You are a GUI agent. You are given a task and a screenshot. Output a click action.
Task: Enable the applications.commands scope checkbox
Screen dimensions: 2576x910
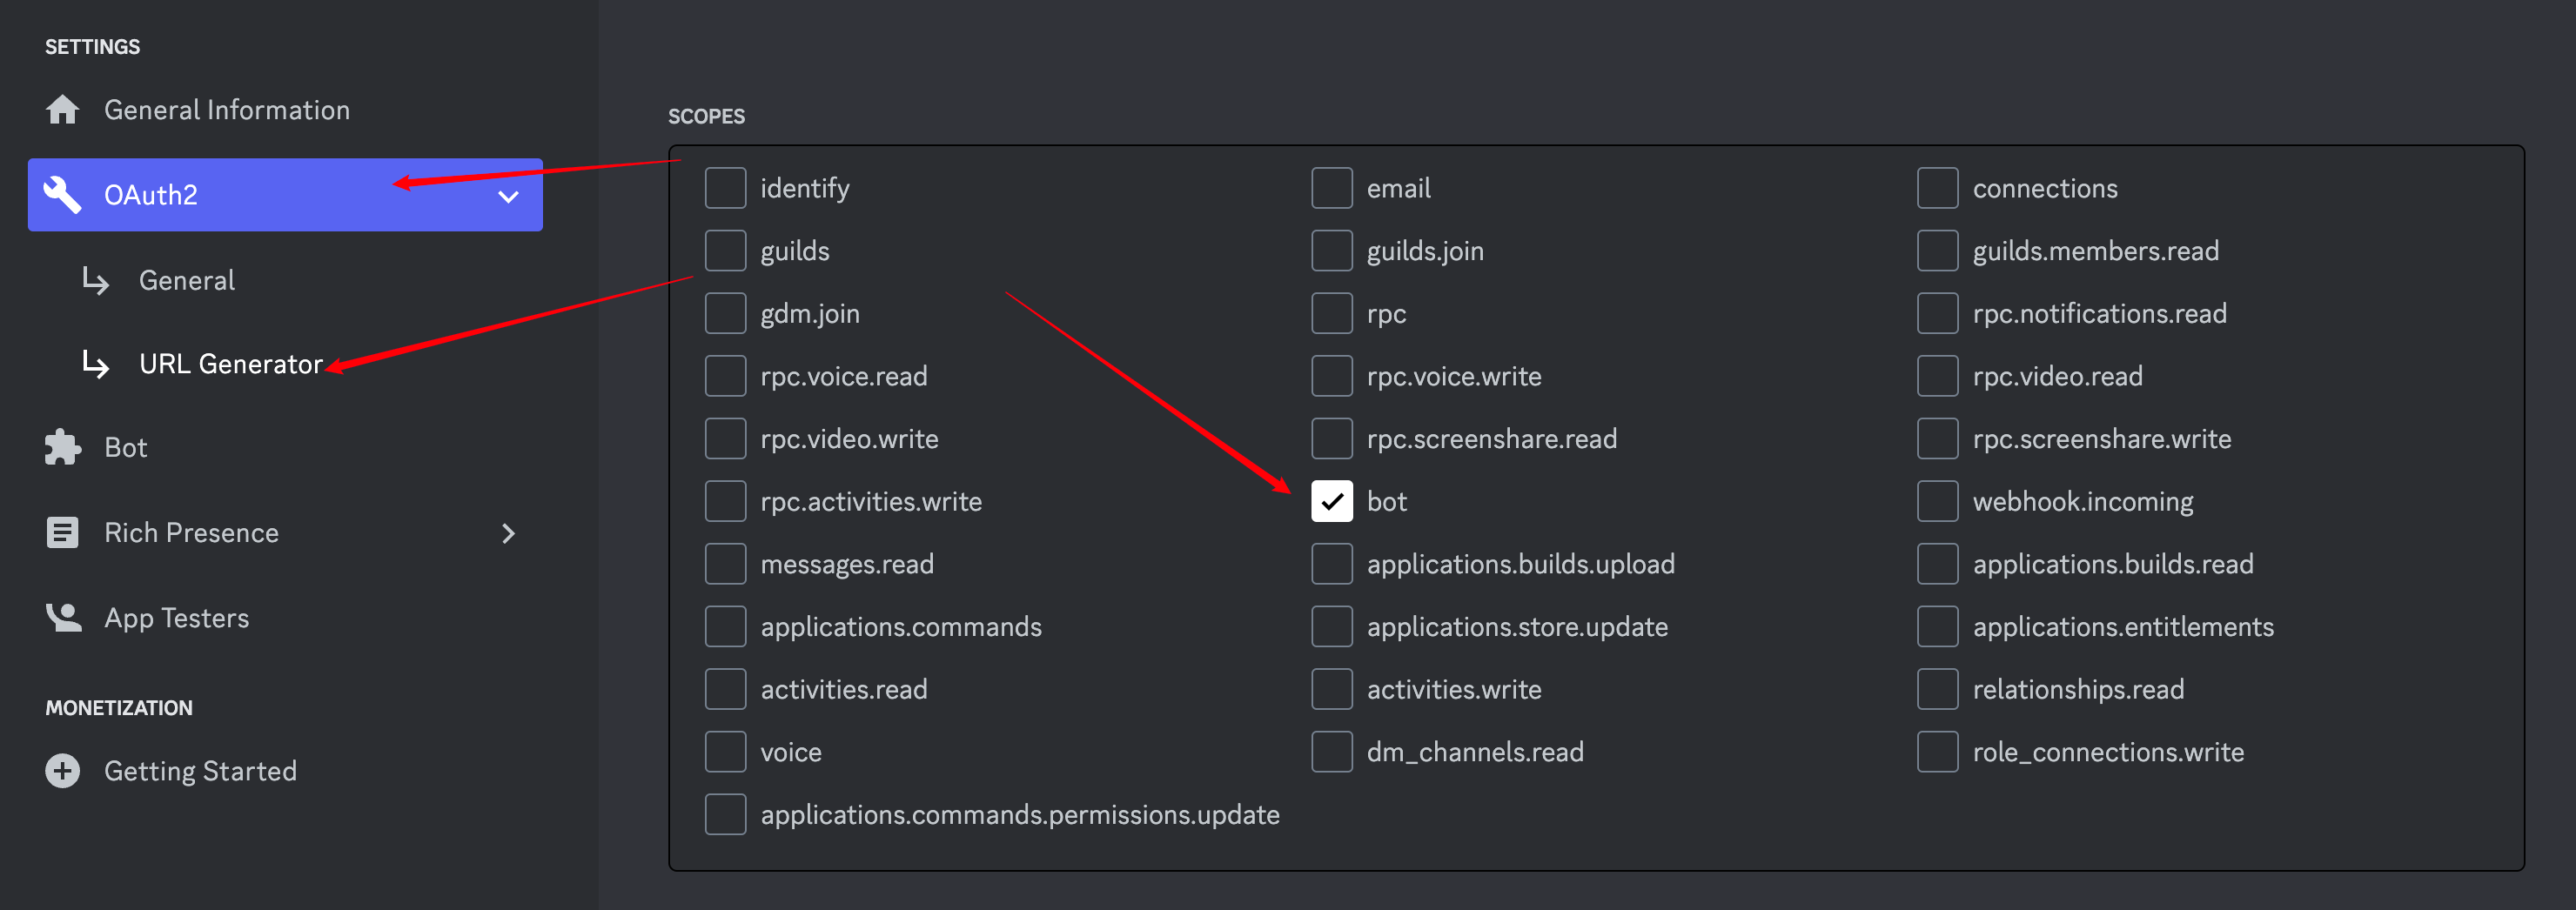[725, 627]
